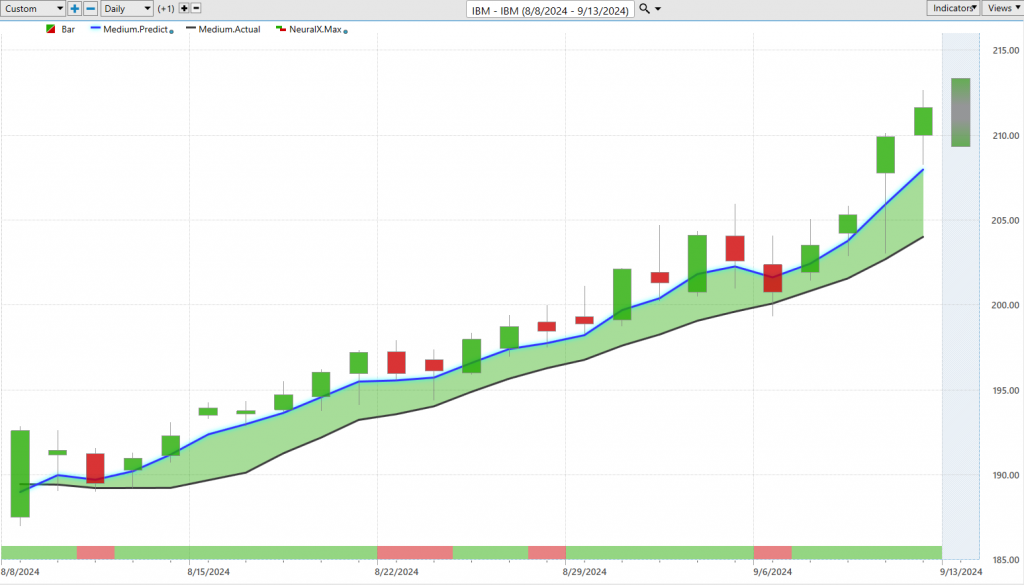Click the red candlestick at 9/6/2024
The height and width of the screenshot is (585, 1024).
773,278
